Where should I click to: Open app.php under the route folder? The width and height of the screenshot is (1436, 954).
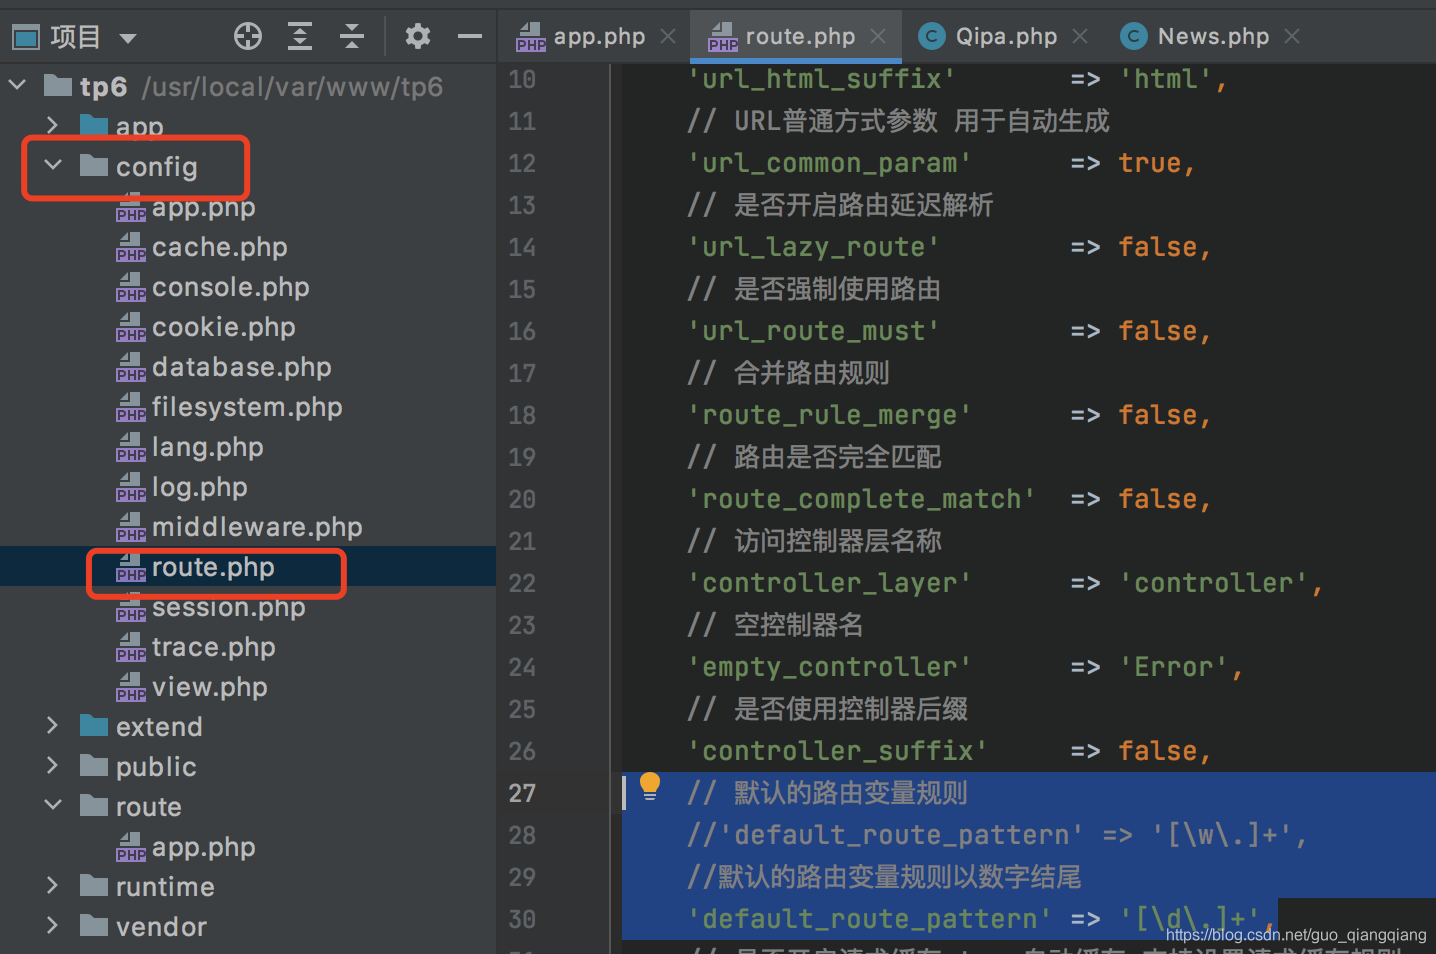204,847
